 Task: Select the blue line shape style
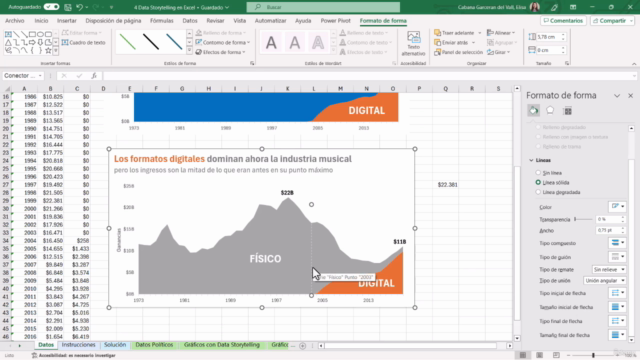pyautogui.click(x=174, y=42)
